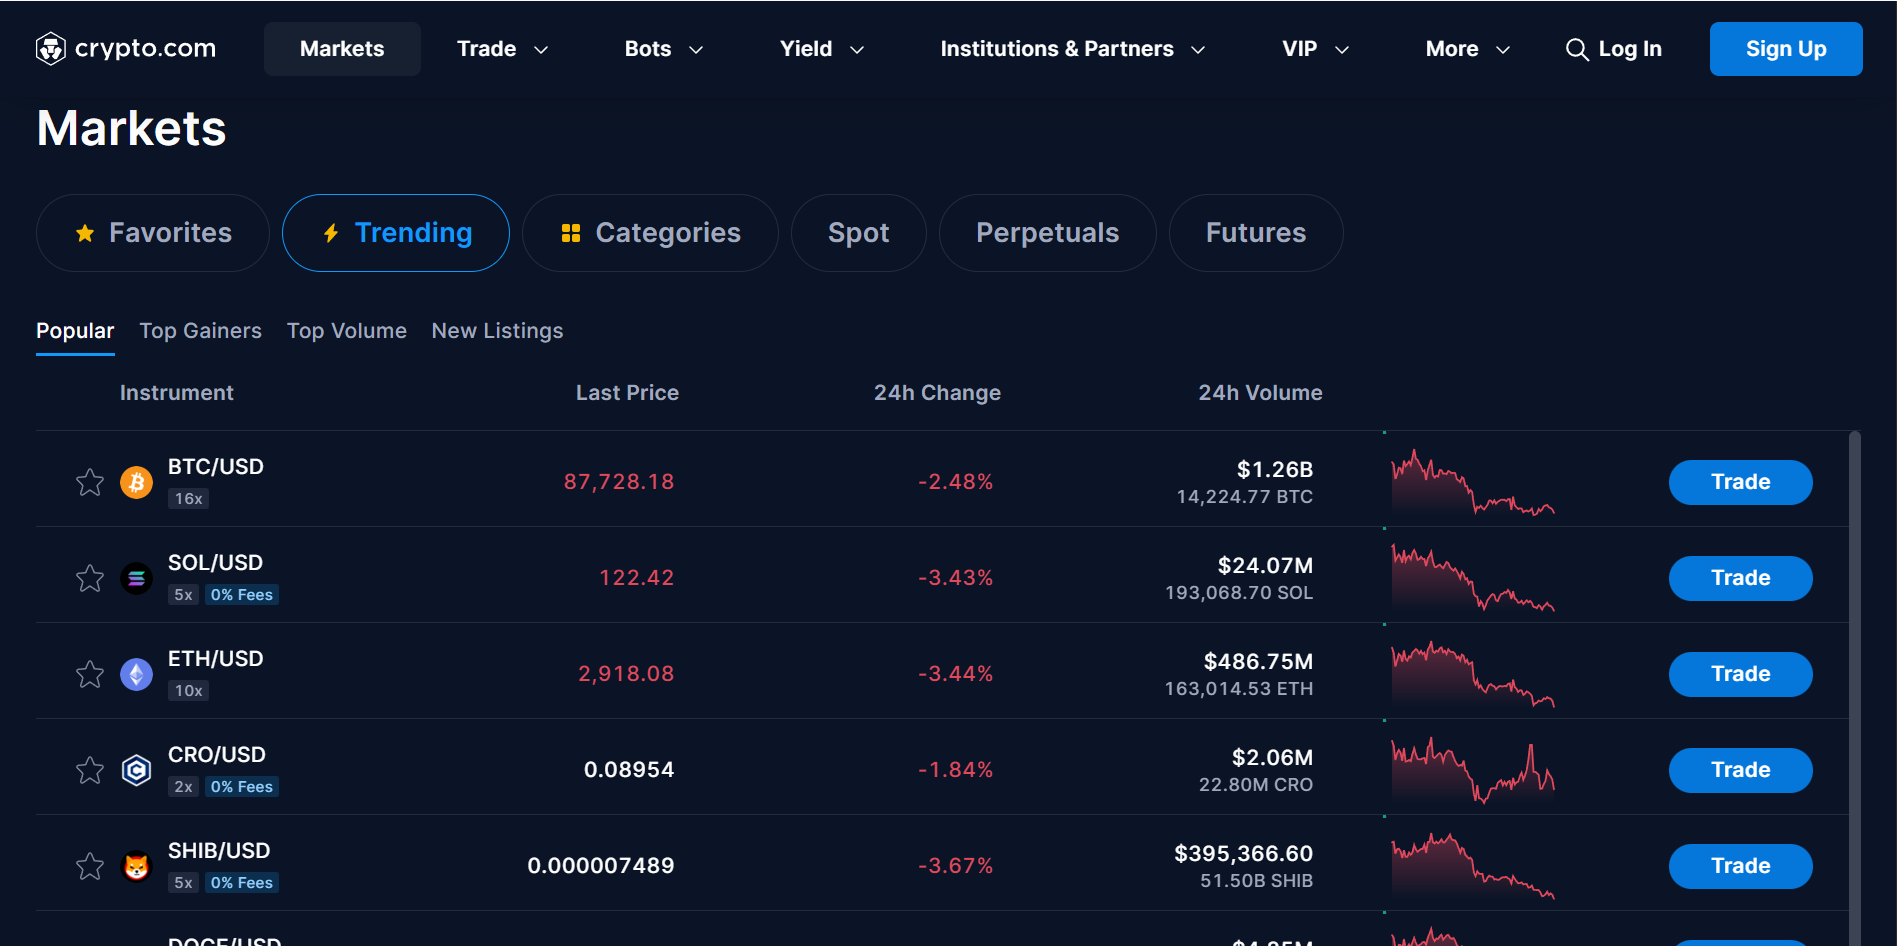The image size is (1897, 946).
Task: Click the markets table vertical scrollbar
Action: pyautogui.click(x=1855, y=688)
